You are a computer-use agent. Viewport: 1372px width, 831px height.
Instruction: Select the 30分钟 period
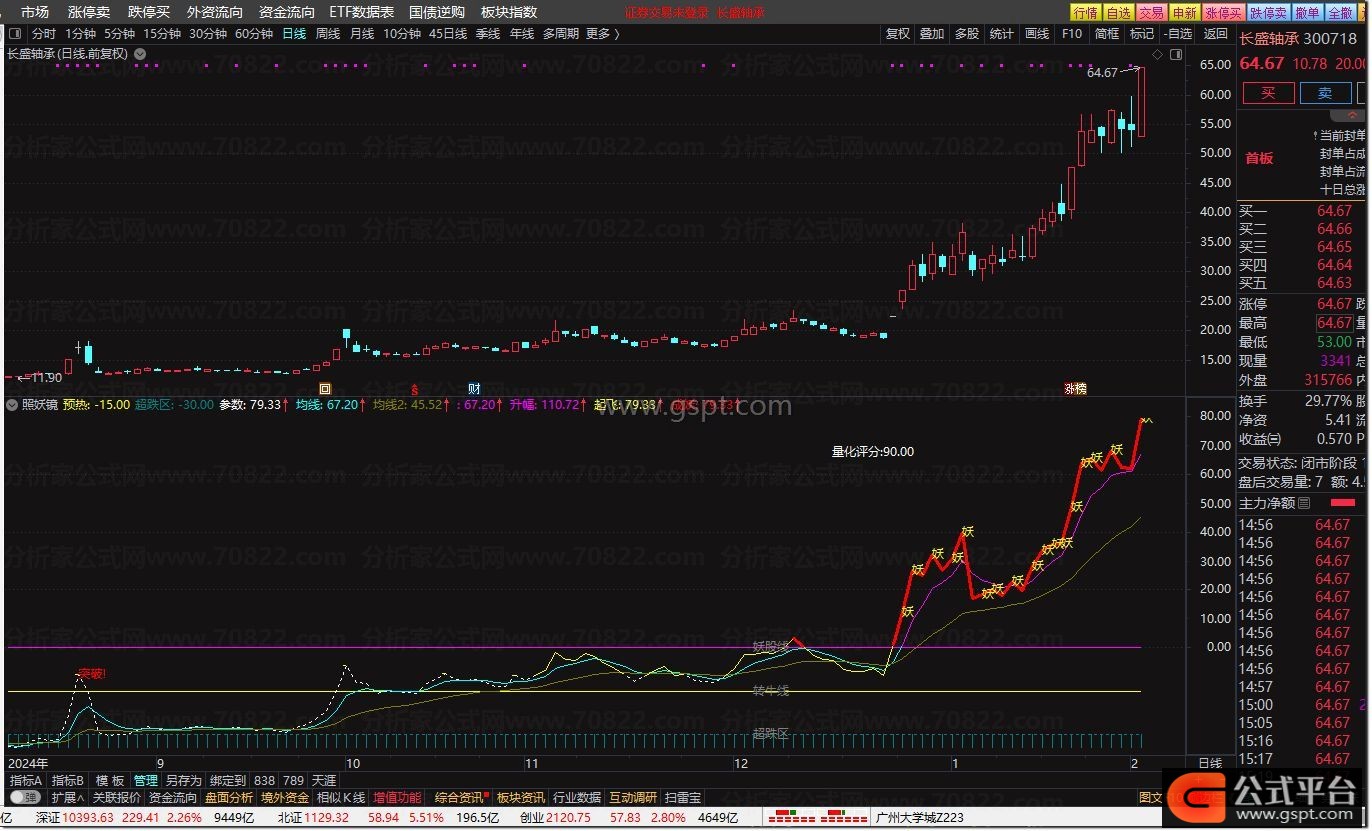pos(208,34)
